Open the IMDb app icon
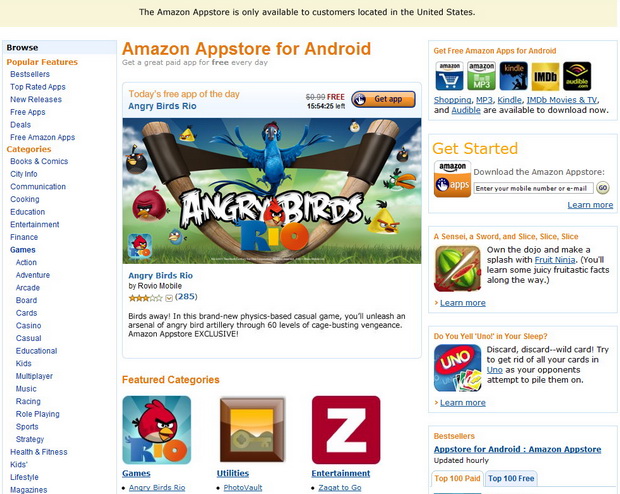The image size is (620, 494). click(x=545, y=76)
